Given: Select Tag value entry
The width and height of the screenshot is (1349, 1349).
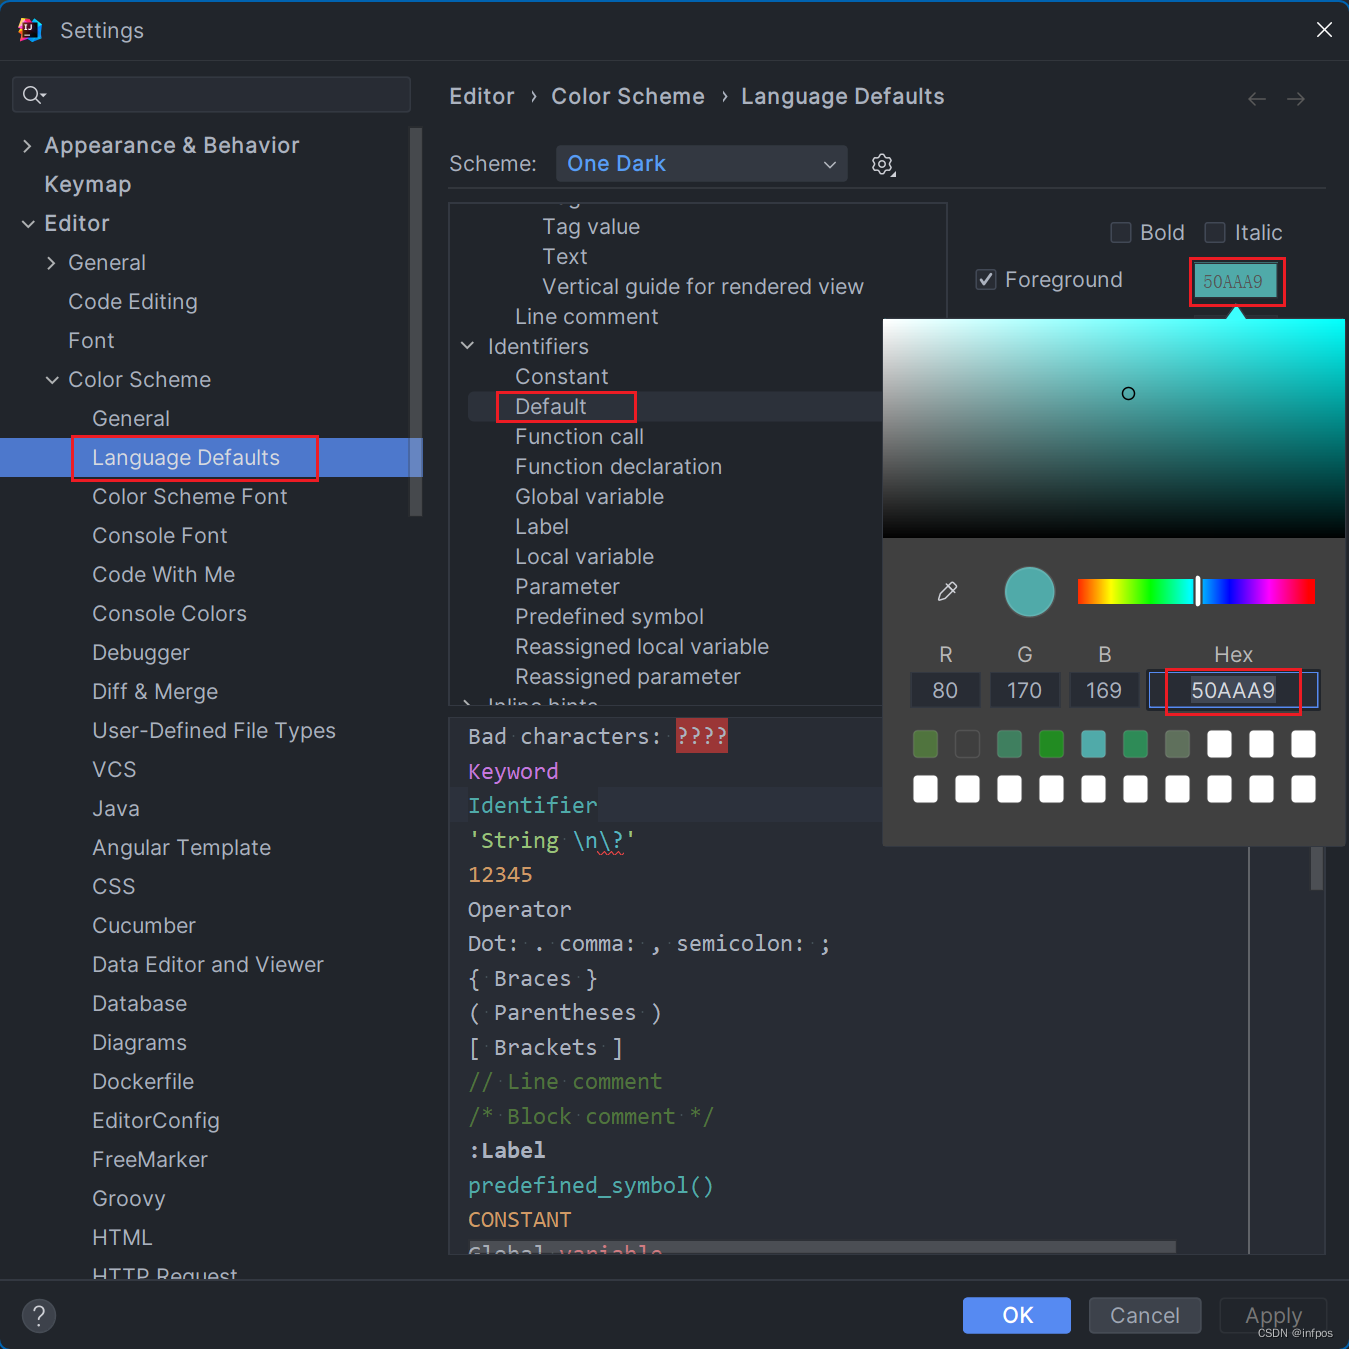Looking at the screenshot, I should pos(591,227).
